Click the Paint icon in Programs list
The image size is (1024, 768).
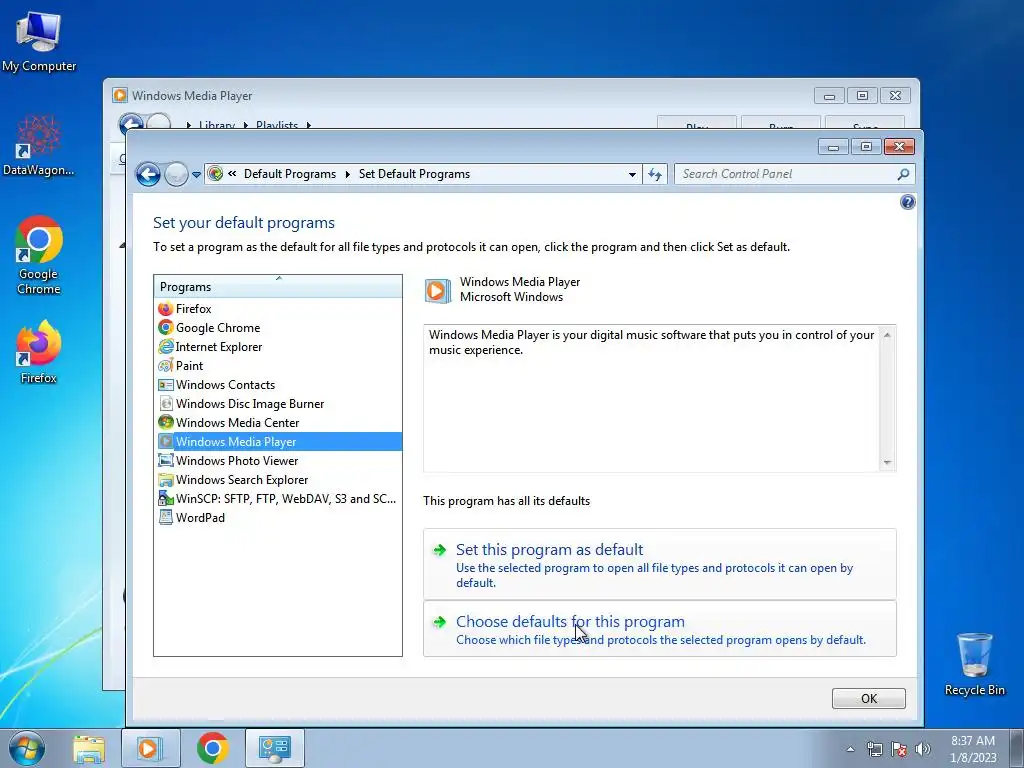[x=166, y=365]
